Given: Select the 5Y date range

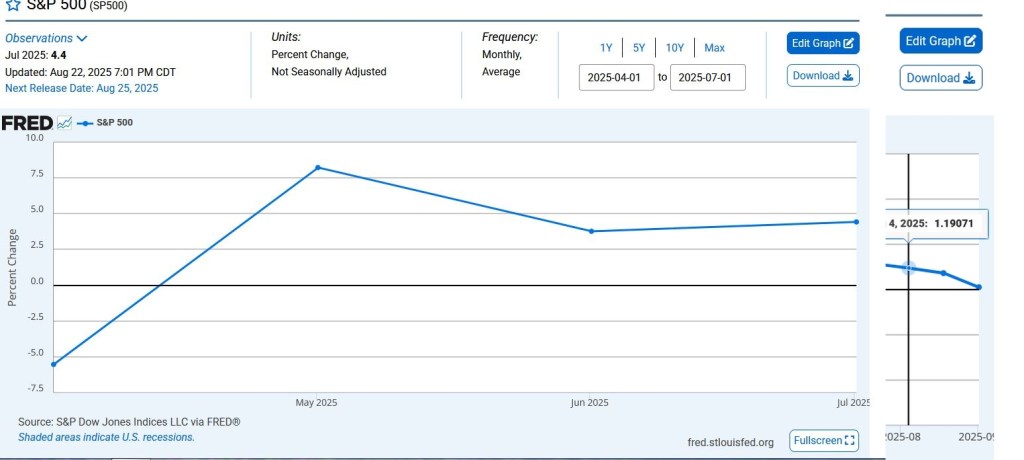Looking at the screenshot, I should 639,48.
